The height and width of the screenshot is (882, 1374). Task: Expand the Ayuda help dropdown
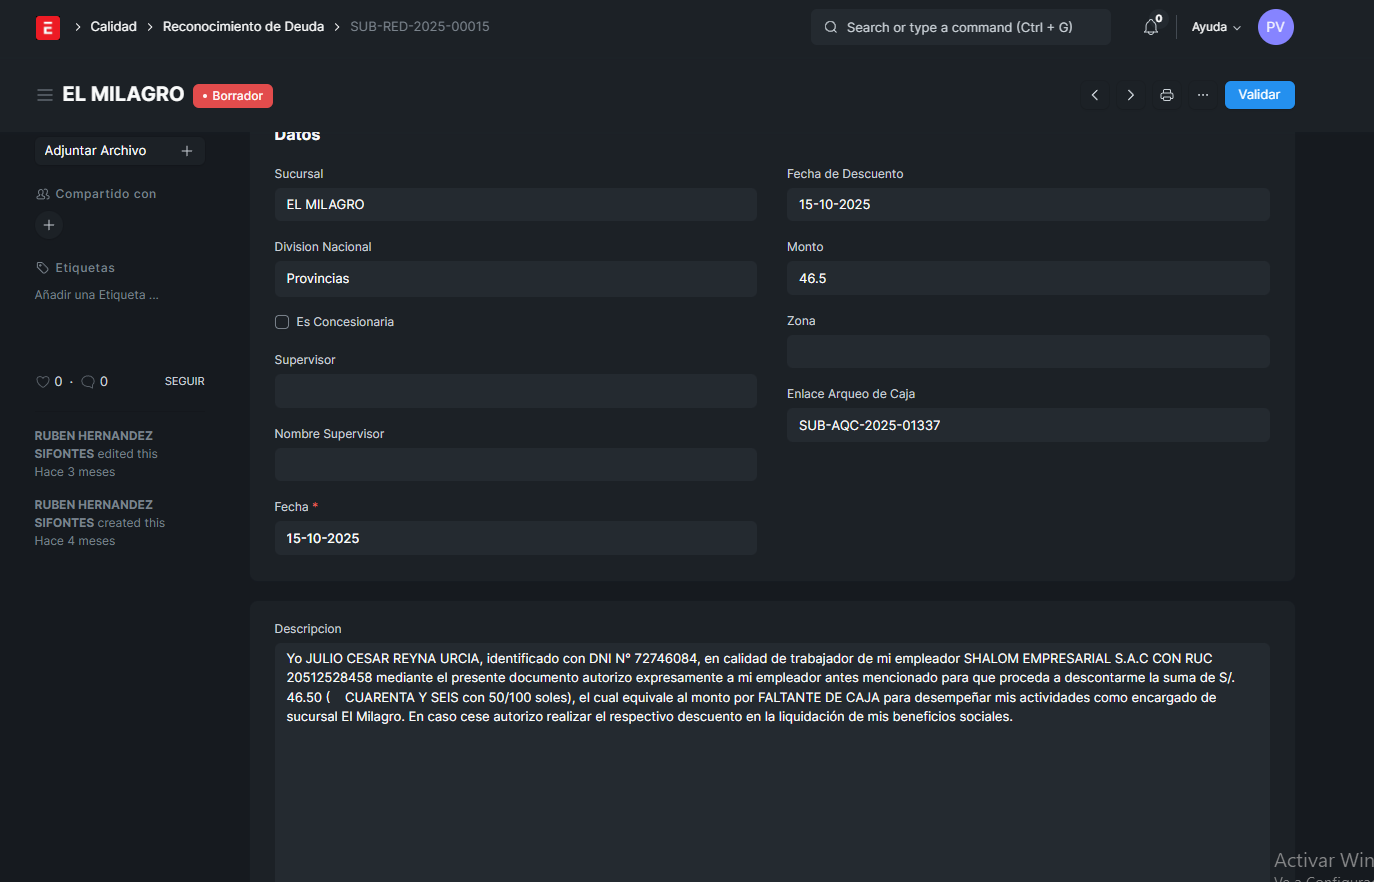(1216, 27)
